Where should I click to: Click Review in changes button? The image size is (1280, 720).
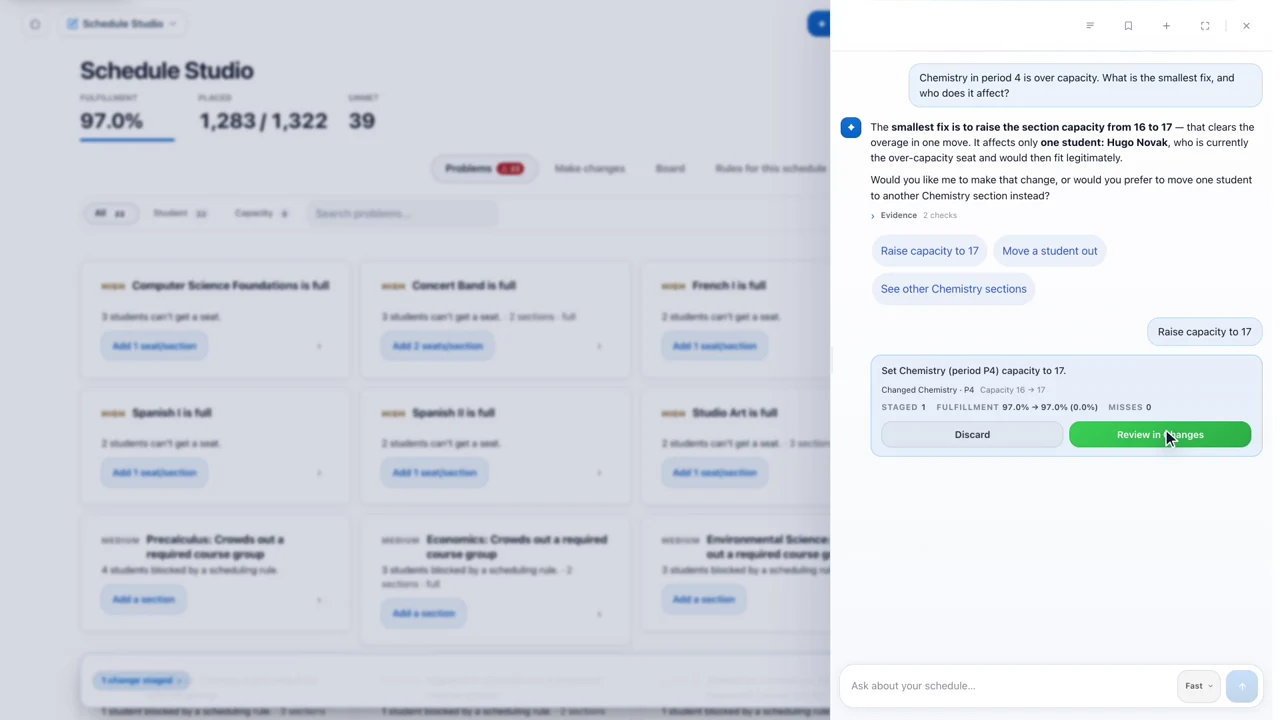(x=1160, y=435)
